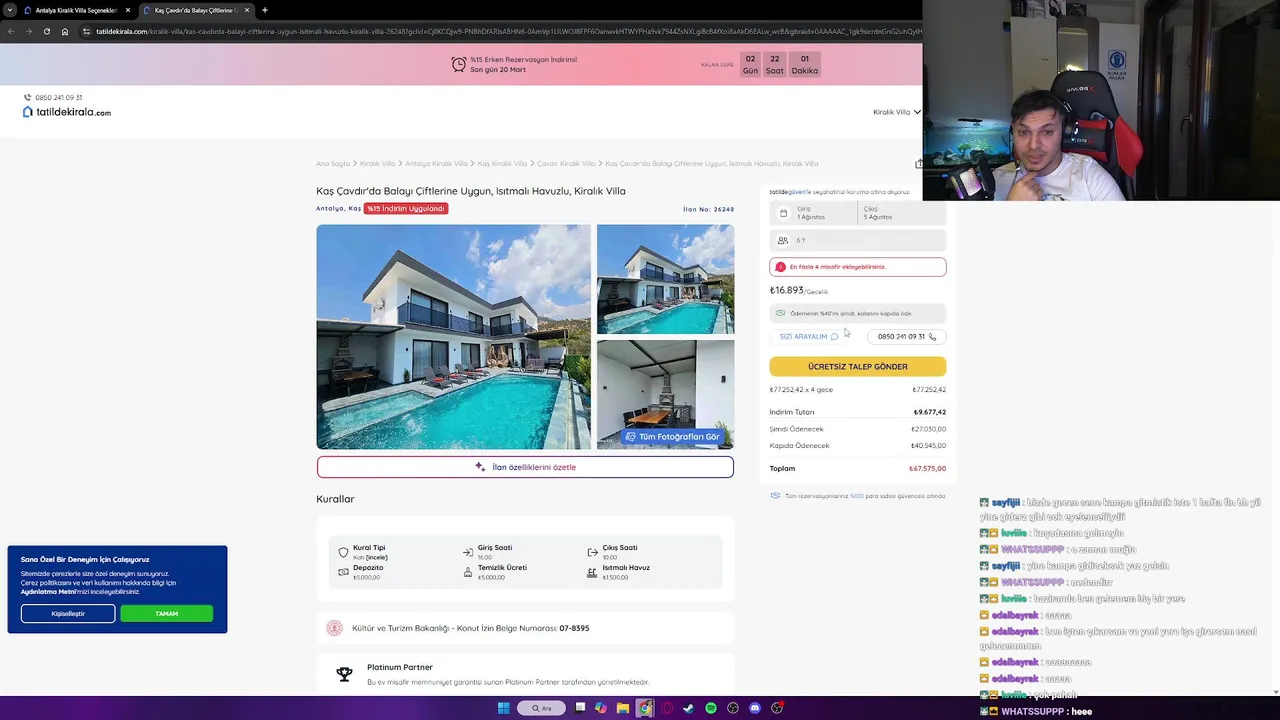1280x720 pixels.
Task: Open Task View from the taskbar
Action: coord(579,708)
